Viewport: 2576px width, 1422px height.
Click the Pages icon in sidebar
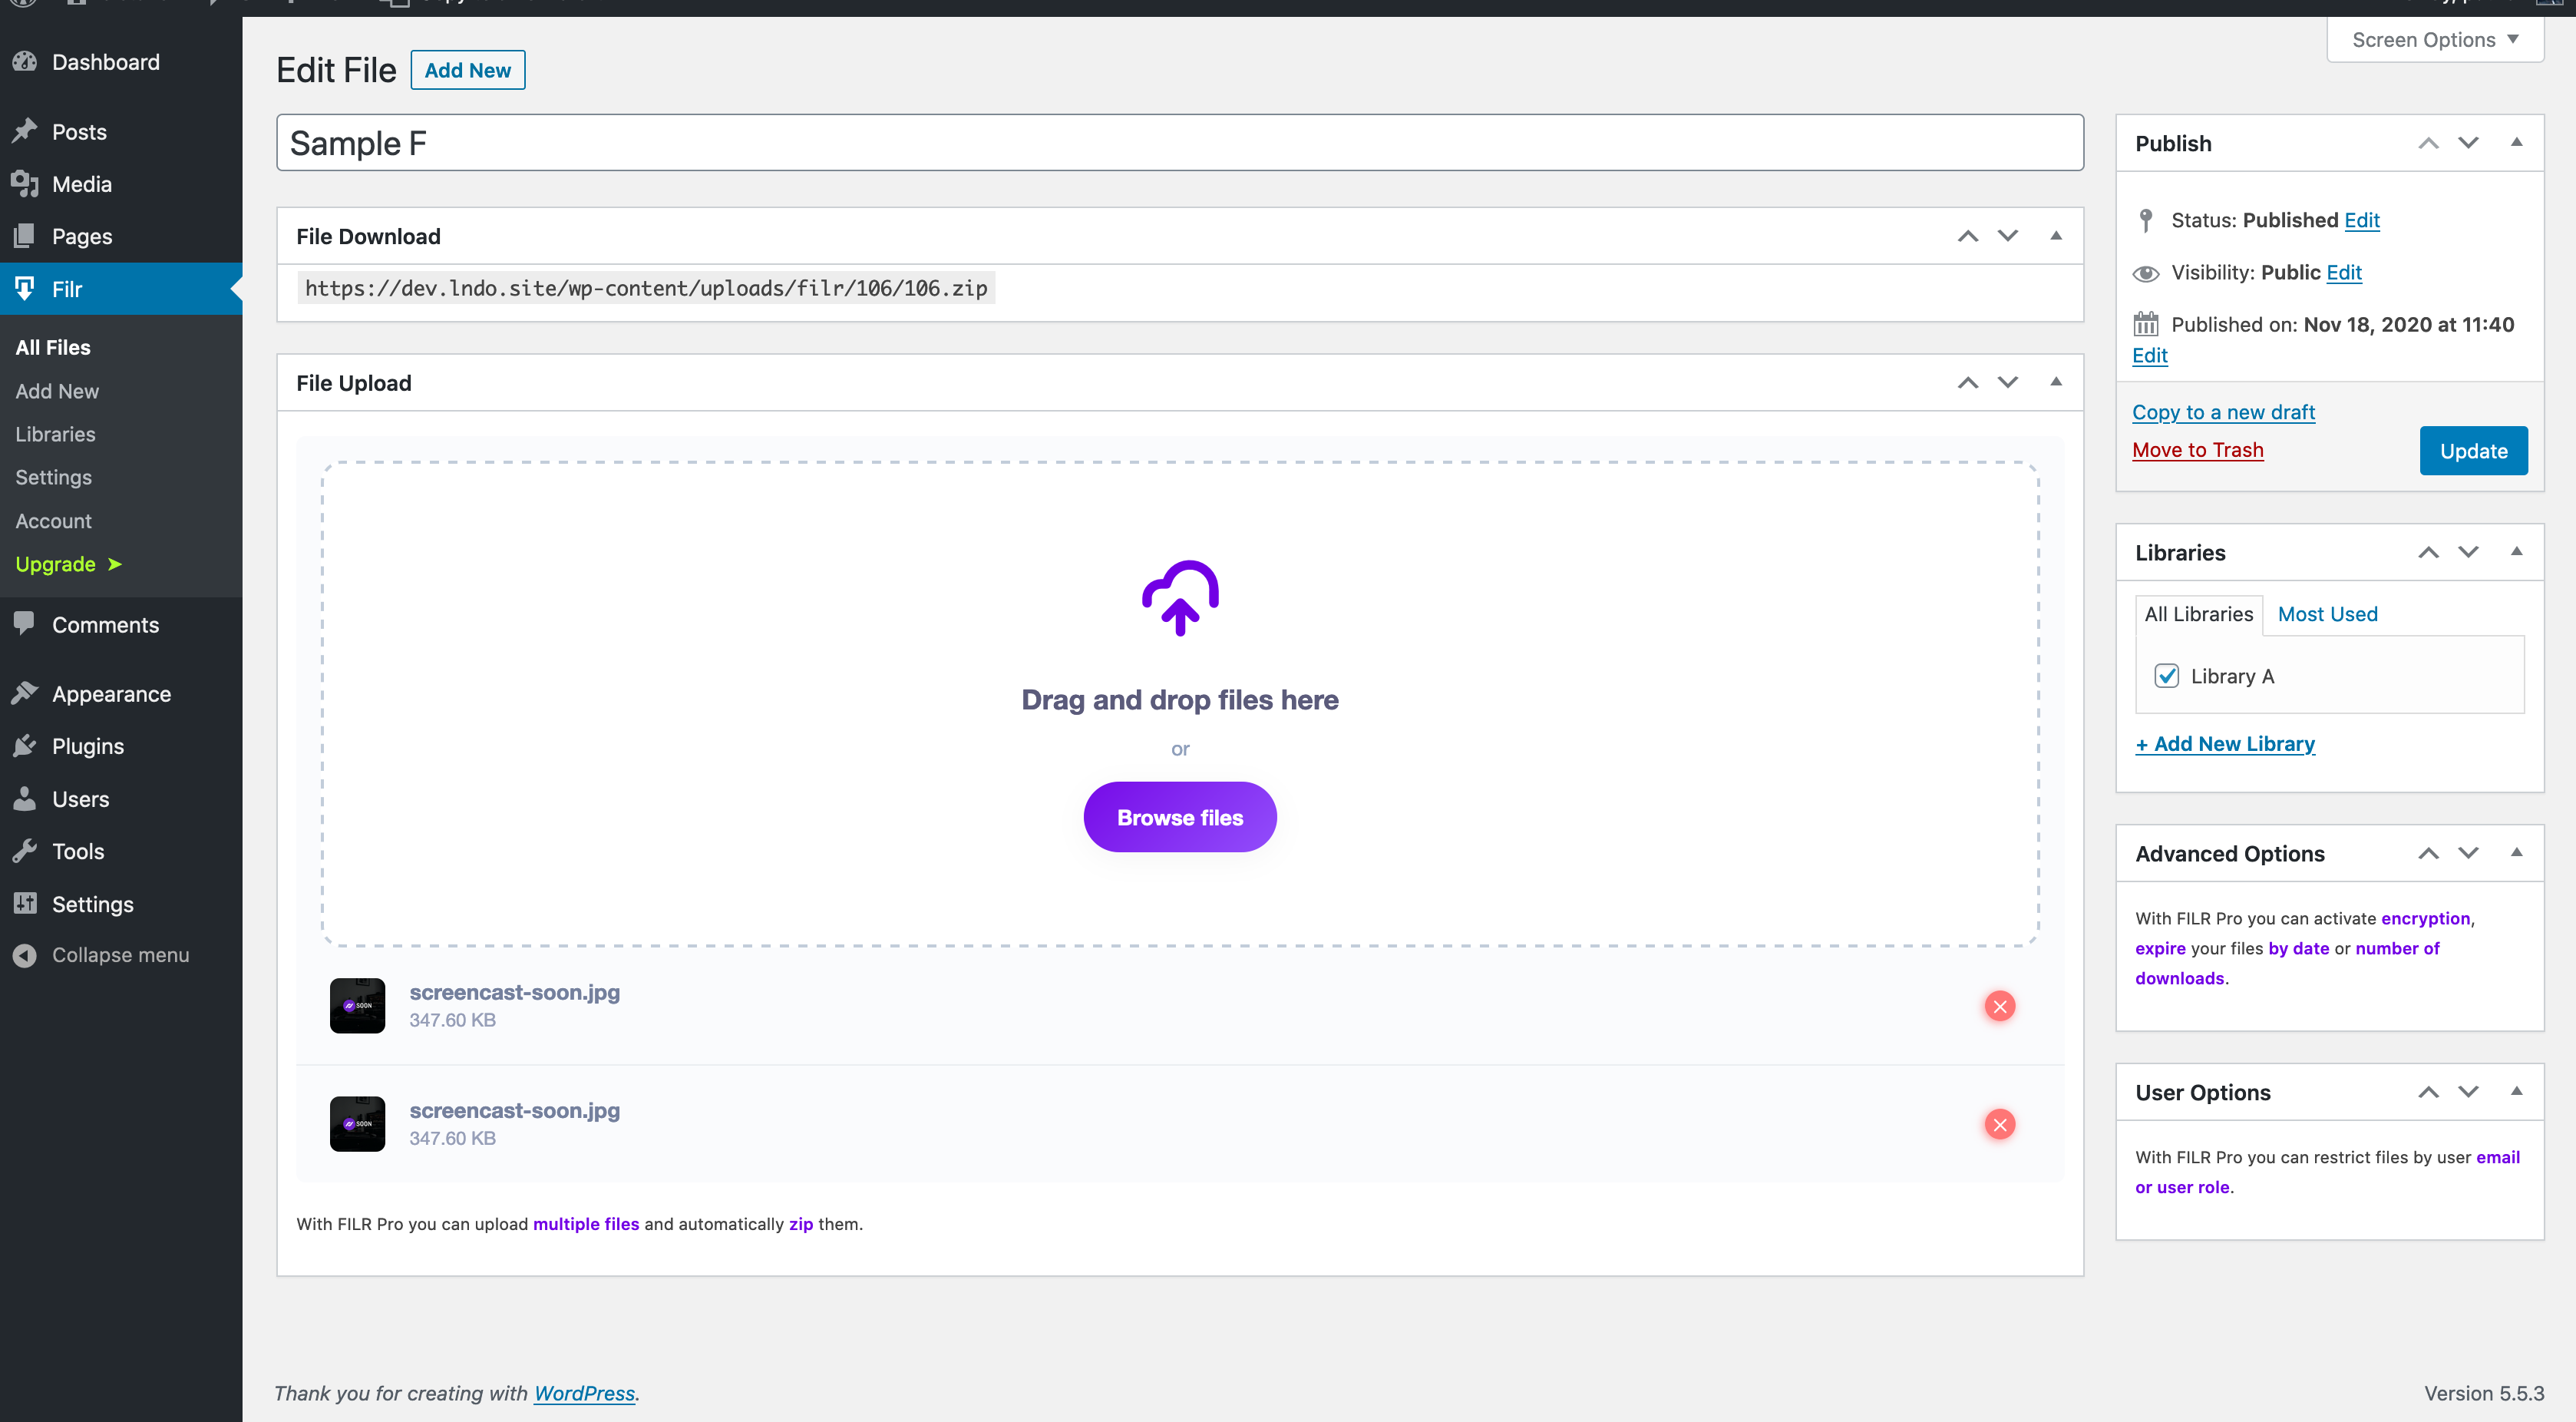(x=25, y=236)
